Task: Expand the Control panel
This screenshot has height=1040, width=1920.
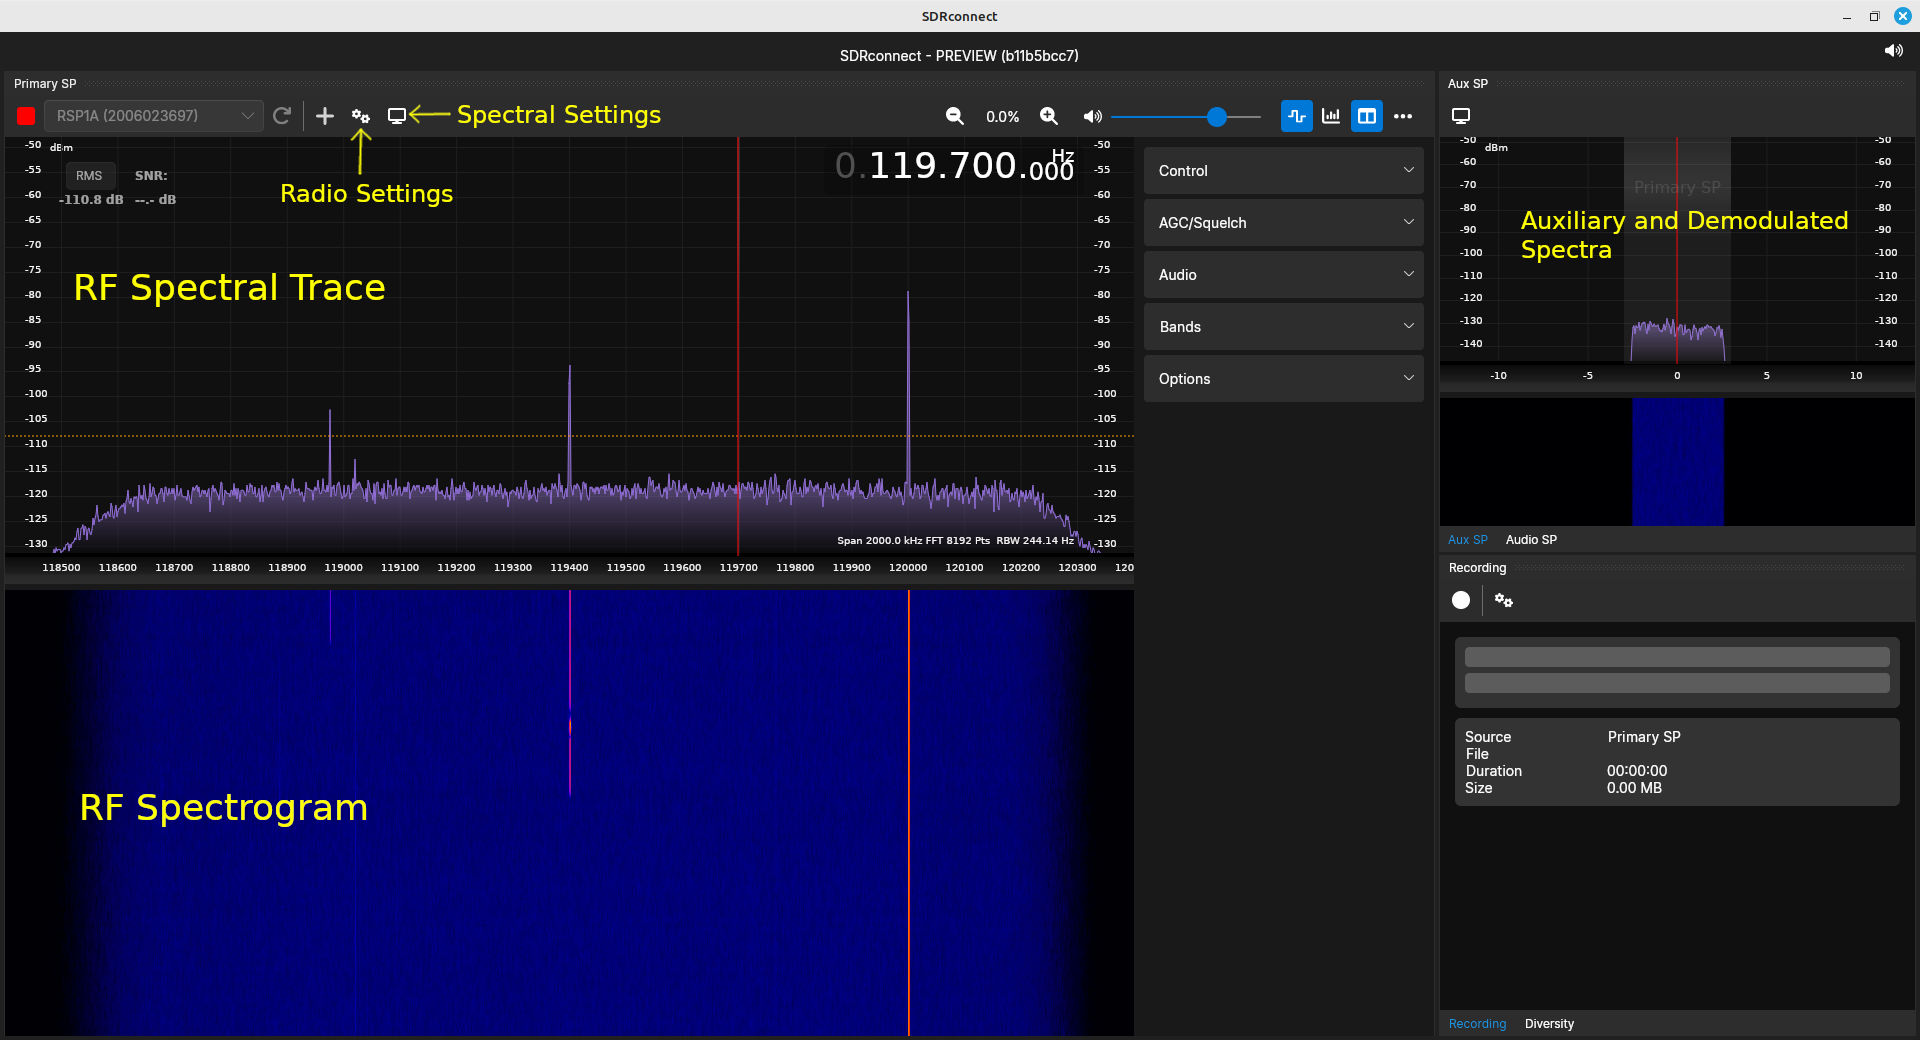Action: click(x=1284, y=171)
